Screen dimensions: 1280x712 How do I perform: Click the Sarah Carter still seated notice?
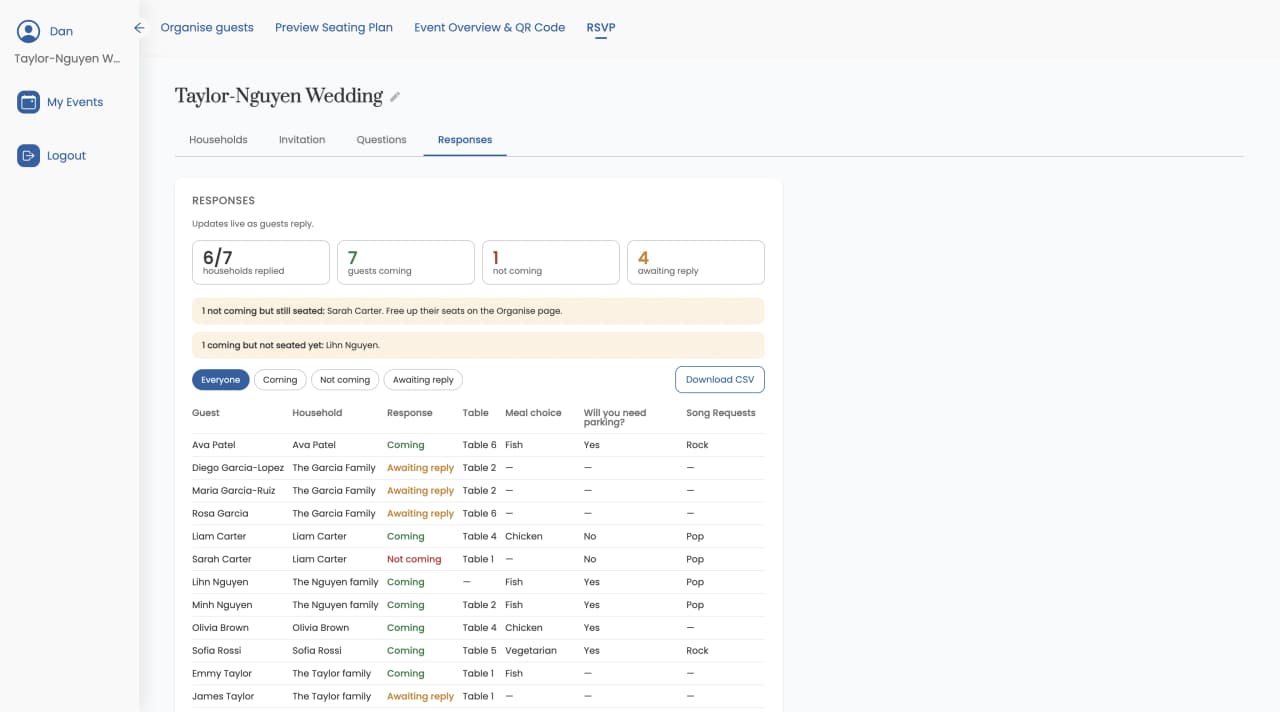point(478,311)
